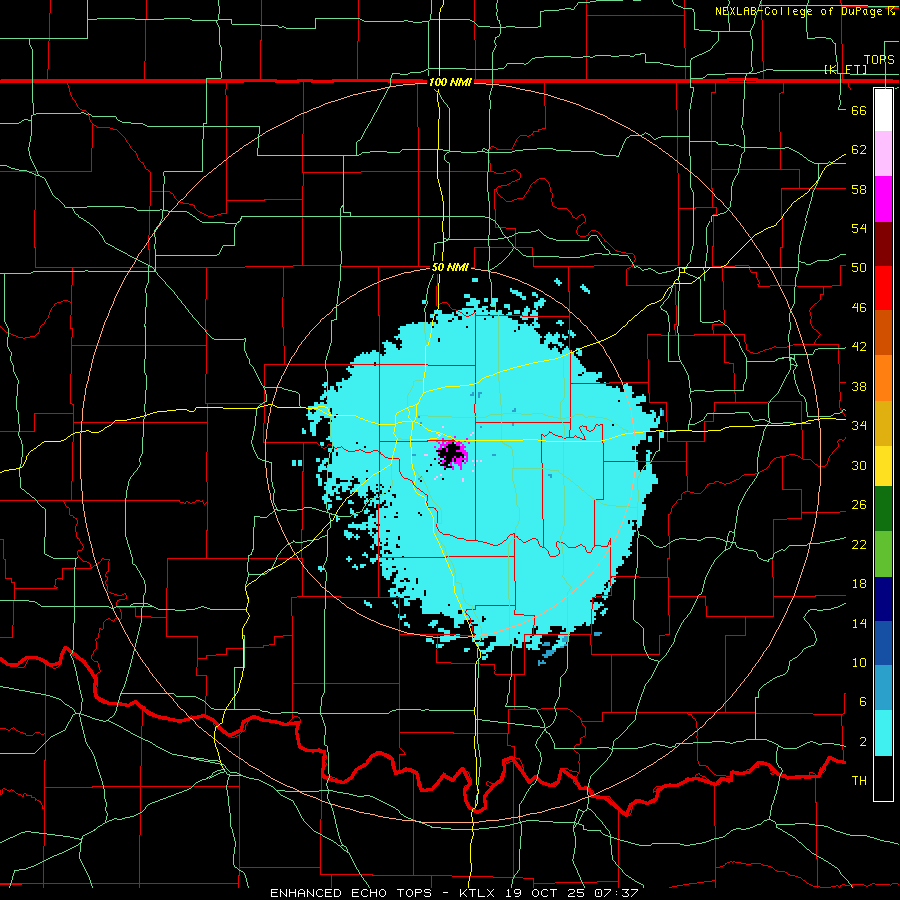This screenshot has width=900, height=900.
Task: Click the "50 NMI" range ring label
Action: (x=450, y=267)
